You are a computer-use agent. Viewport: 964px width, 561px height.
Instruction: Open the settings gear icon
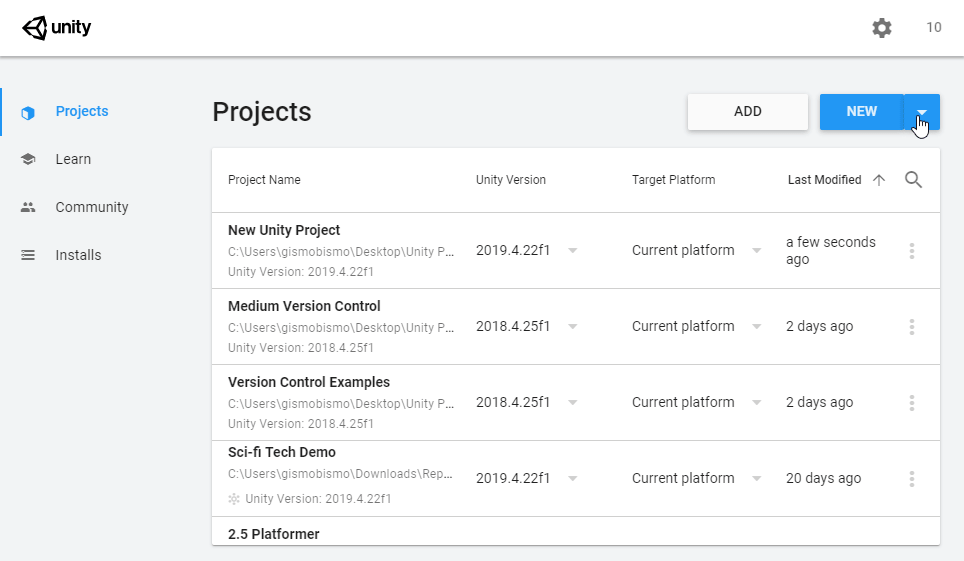pos(881,28)
